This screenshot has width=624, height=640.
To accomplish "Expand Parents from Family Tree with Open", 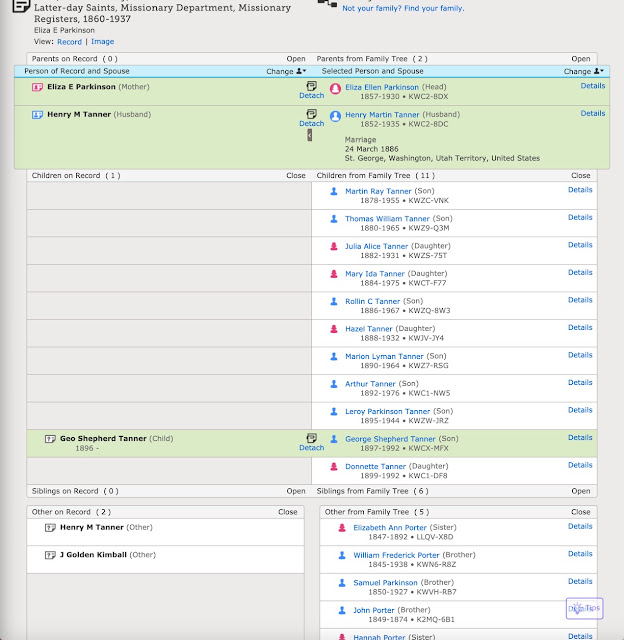I will pos(581,59).
